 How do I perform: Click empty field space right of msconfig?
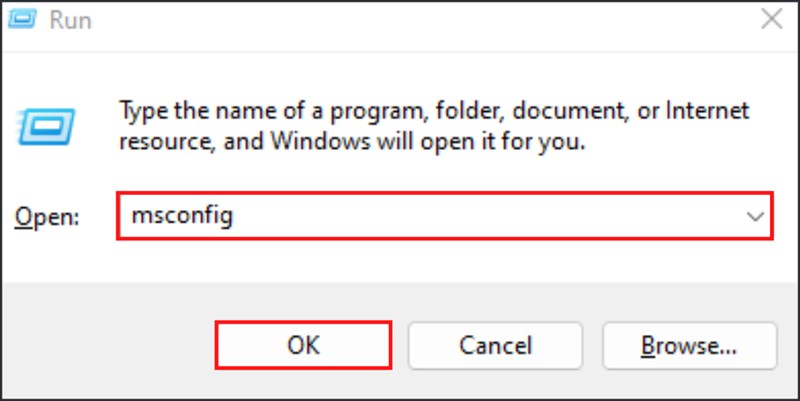pyautogui.click(x=485, y=216)
